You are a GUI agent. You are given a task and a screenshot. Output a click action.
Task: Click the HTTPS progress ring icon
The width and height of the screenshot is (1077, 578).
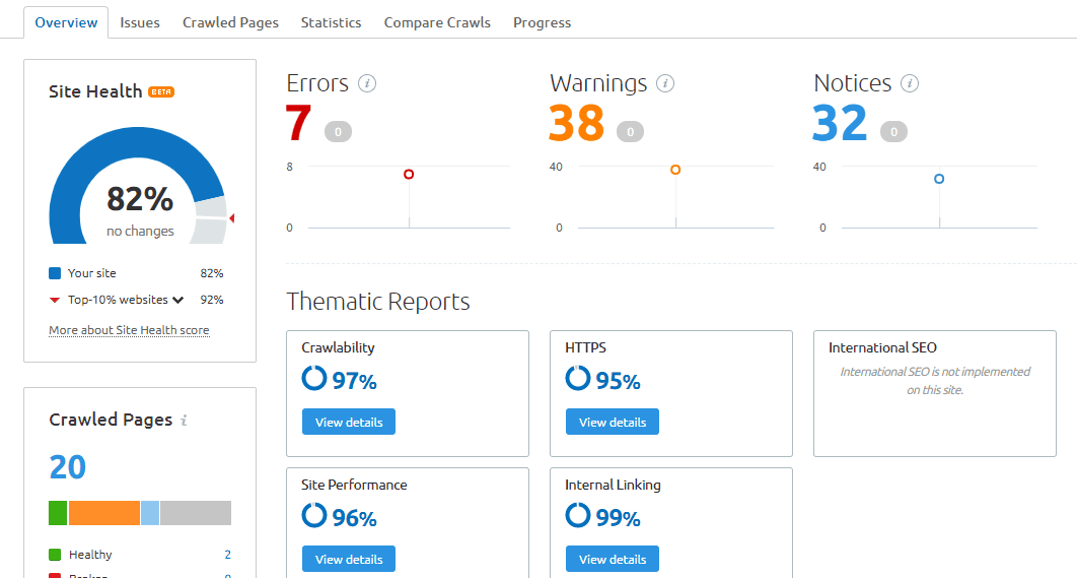pos(578,378)
